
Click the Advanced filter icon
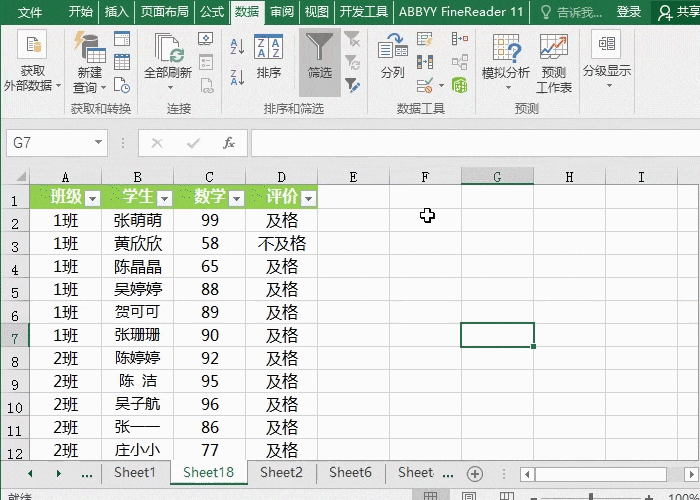point(352,85)
